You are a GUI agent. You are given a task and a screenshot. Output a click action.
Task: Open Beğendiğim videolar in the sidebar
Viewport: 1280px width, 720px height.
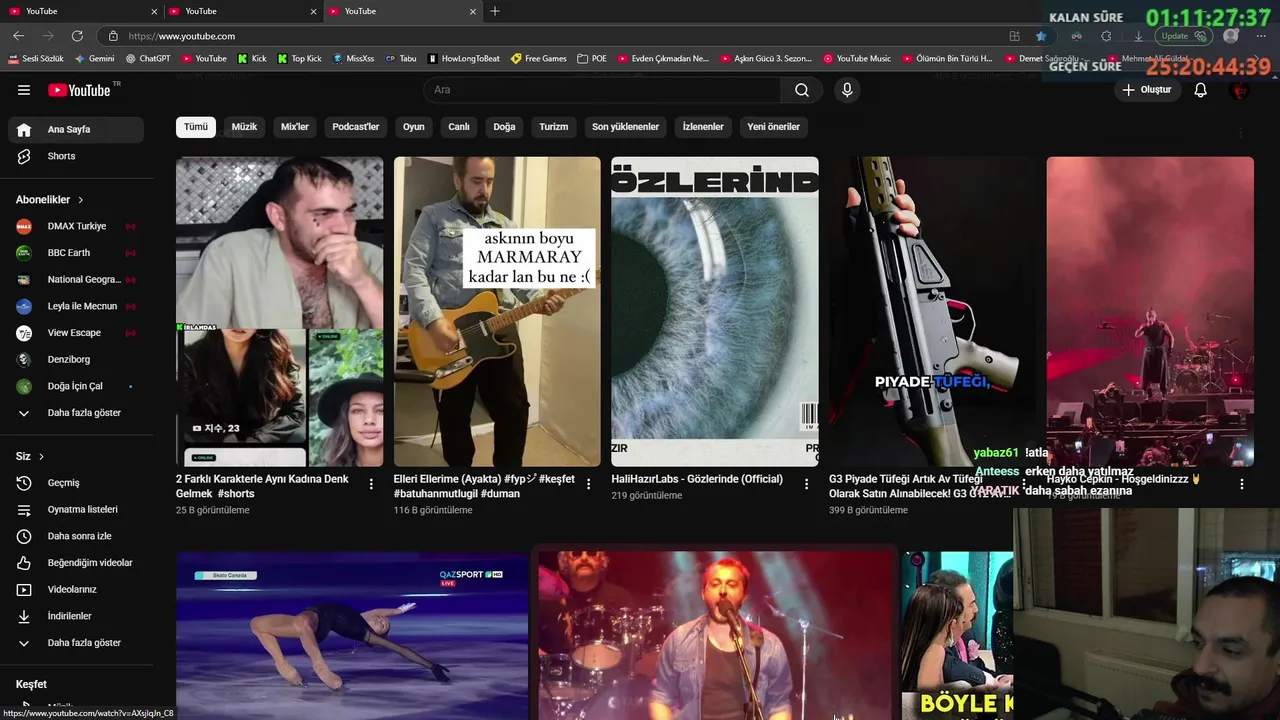click(76, 563)
